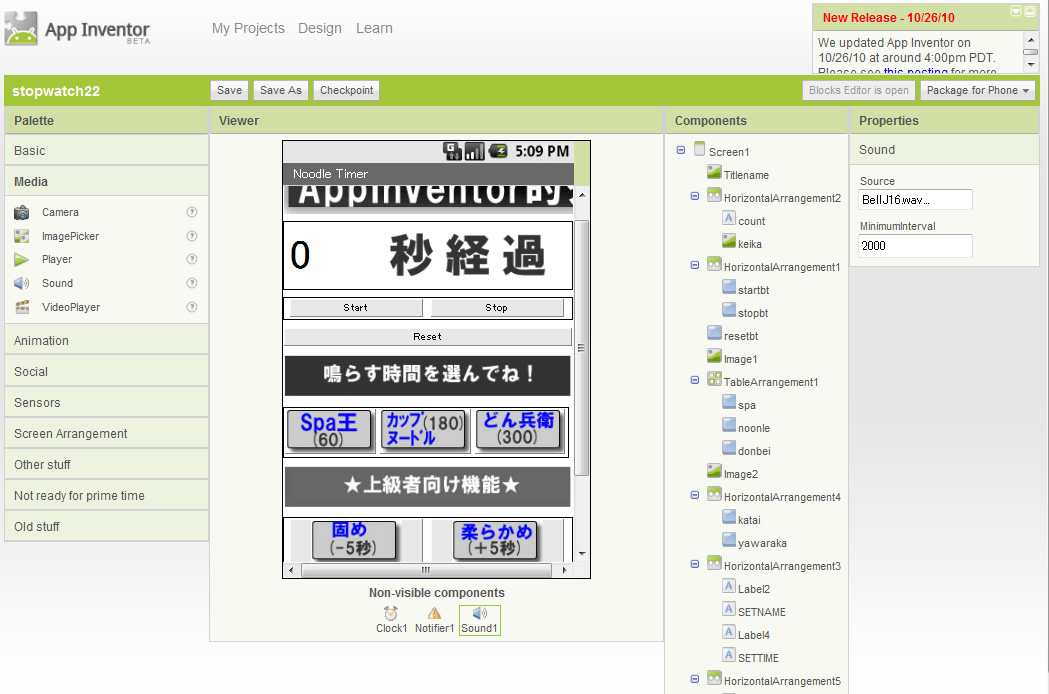
Task: Click the Titlename image icon in tree
Action: coord(714,173)
